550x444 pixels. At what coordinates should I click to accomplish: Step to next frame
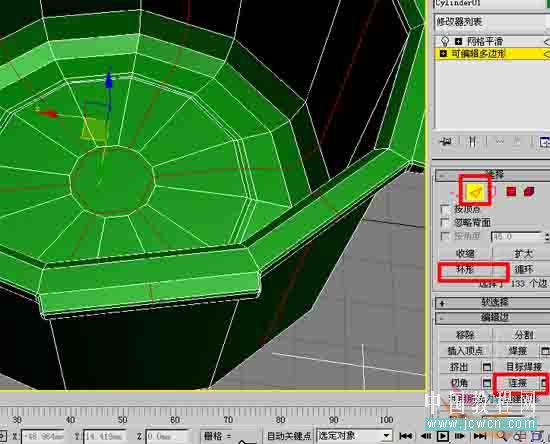point(460,436)
